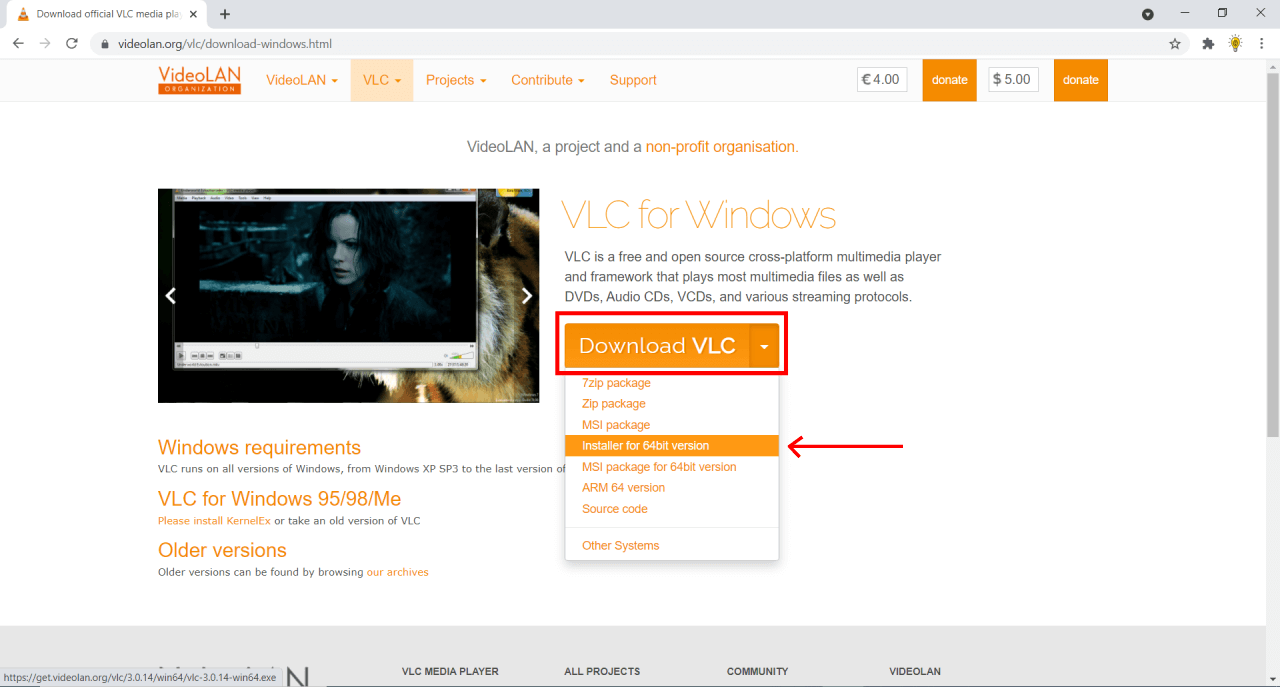Choose Installer for 64bit version
The height and width of the screenshot is (687, 1280).
click(672, 446)
